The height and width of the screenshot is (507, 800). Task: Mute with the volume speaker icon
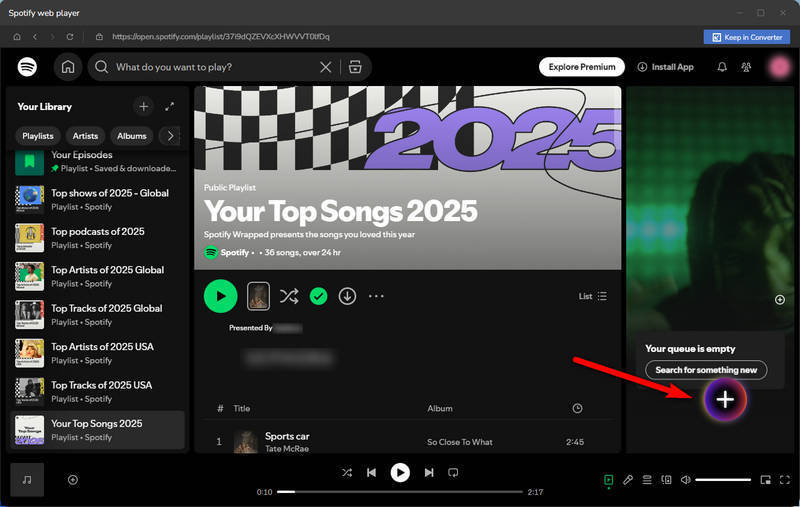(686, 480)
